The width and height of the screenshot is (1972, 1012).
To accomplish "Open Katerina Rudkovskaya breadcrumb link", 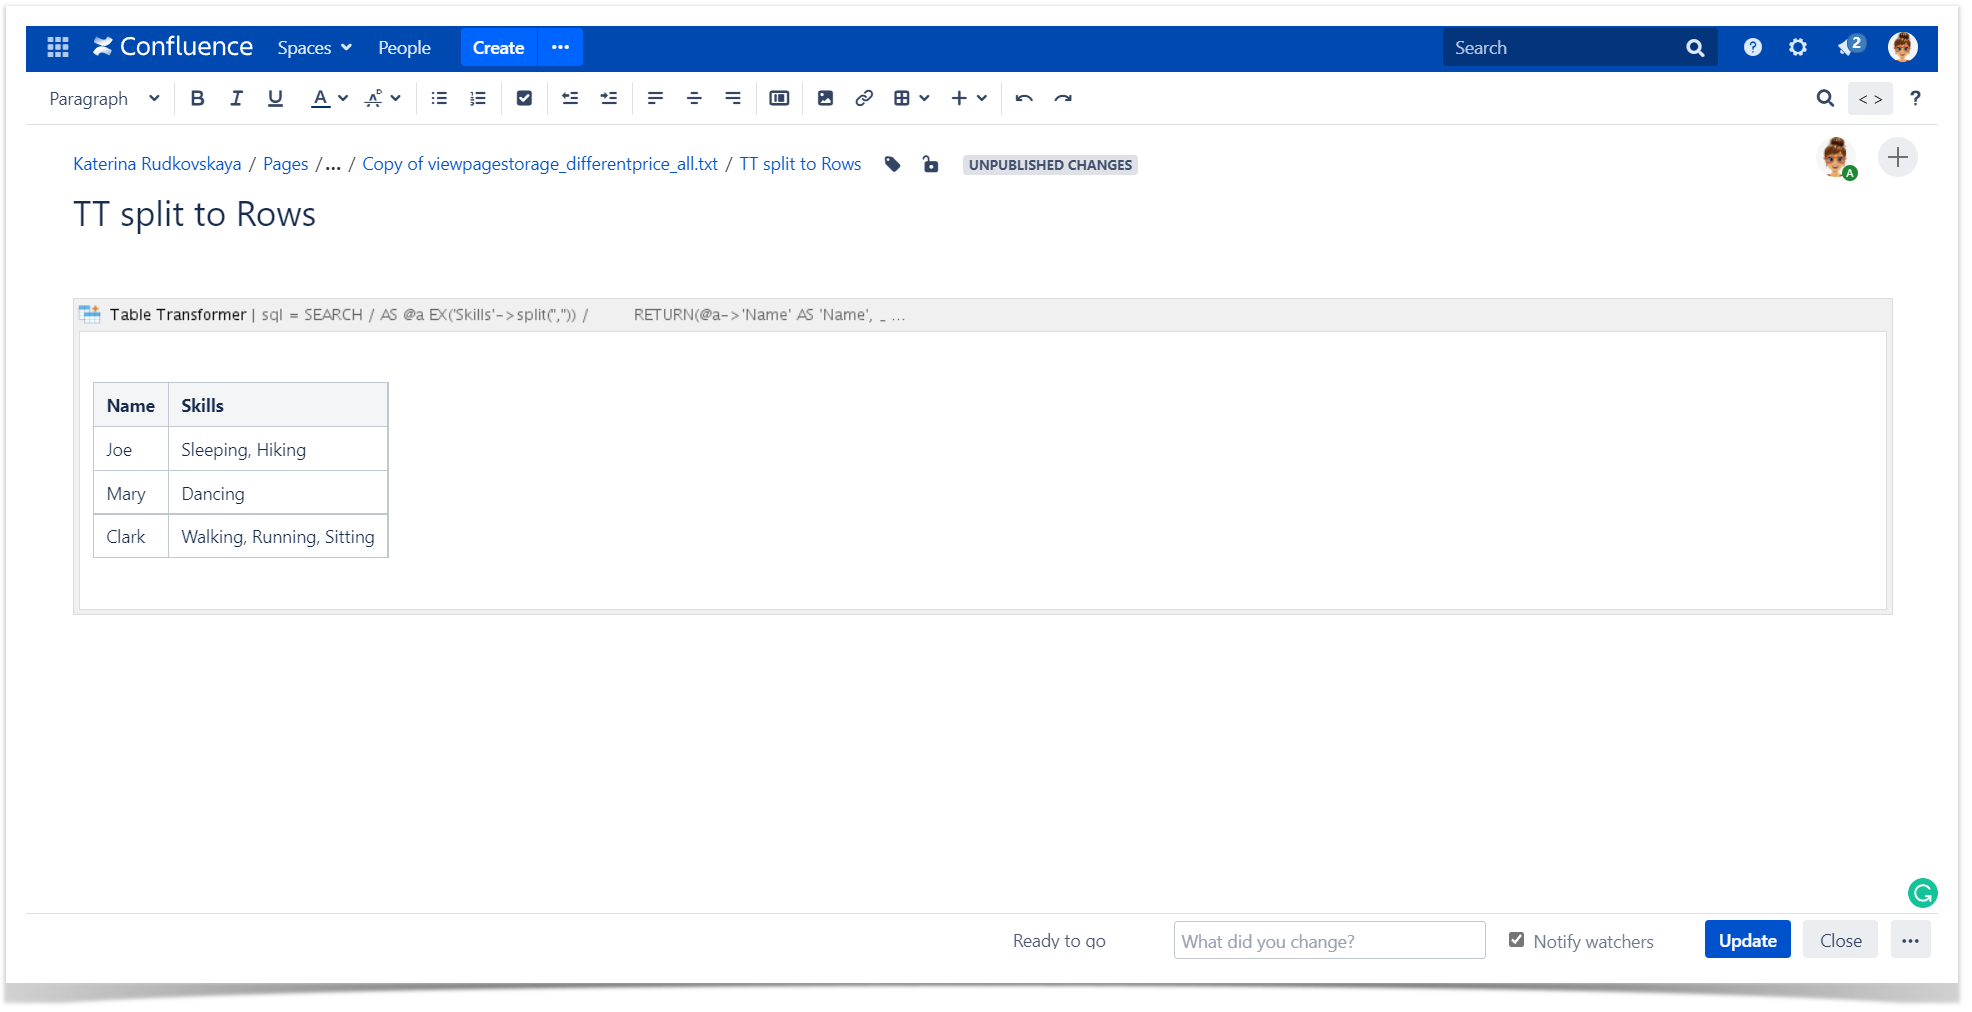I will 157,164.
